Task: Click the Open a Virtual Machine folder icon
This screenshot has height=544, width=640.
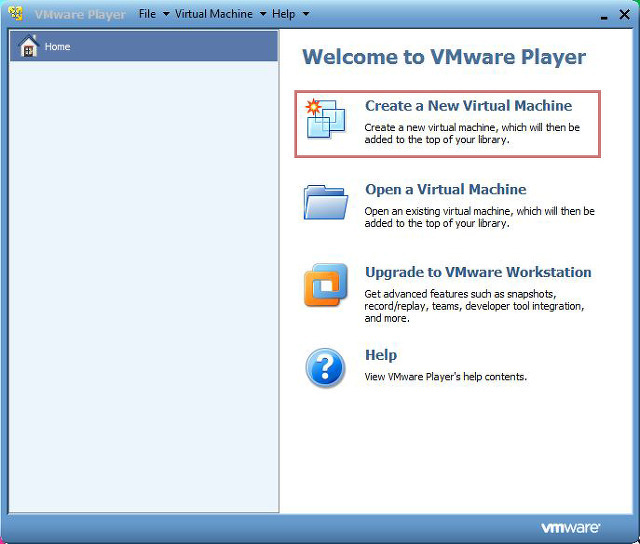Action: click(326, 202)
